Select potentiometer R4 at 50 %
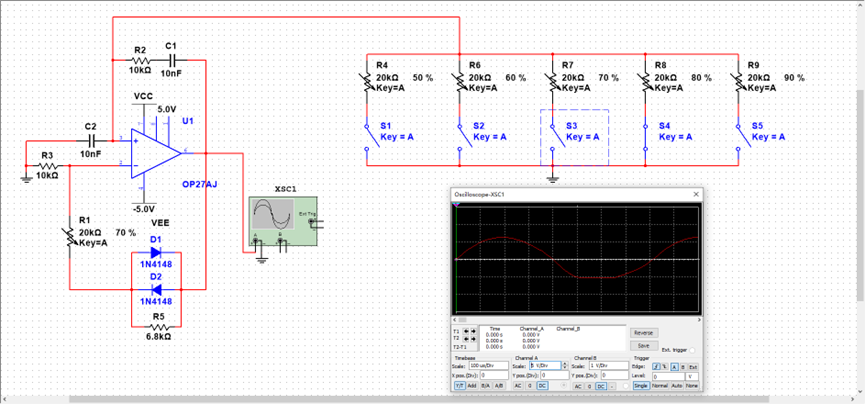The image size is (865, 404). click(x=366, y=83)
